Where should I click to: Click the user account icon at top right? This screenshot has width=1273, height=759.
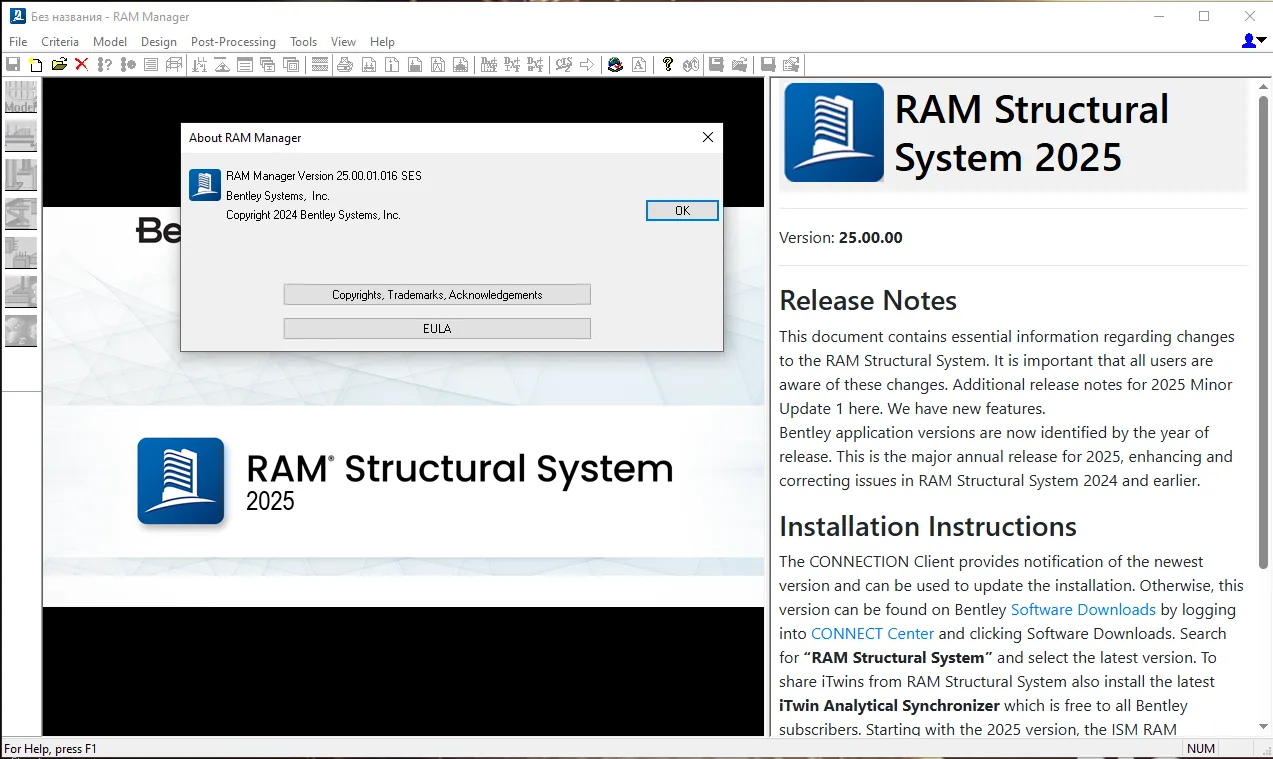[1249, 41]
